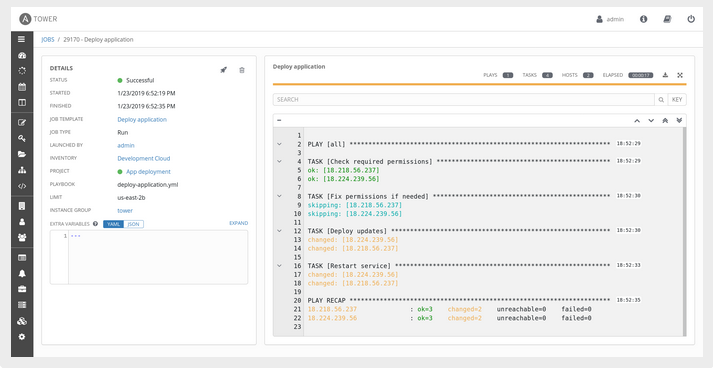Image resolution: width=713 pixels, height=368 pixels.
Task: Jump to bottom of output with double chevron
Action: pyautogui.click(x=679, y=121)
